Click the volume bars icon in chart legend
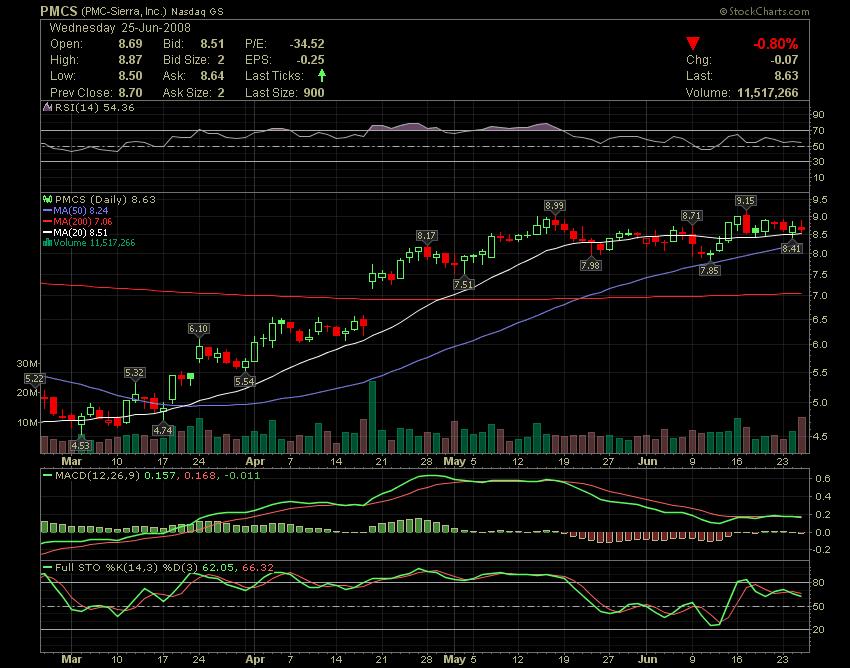The image size is (850, 668). tap(47, 243)
